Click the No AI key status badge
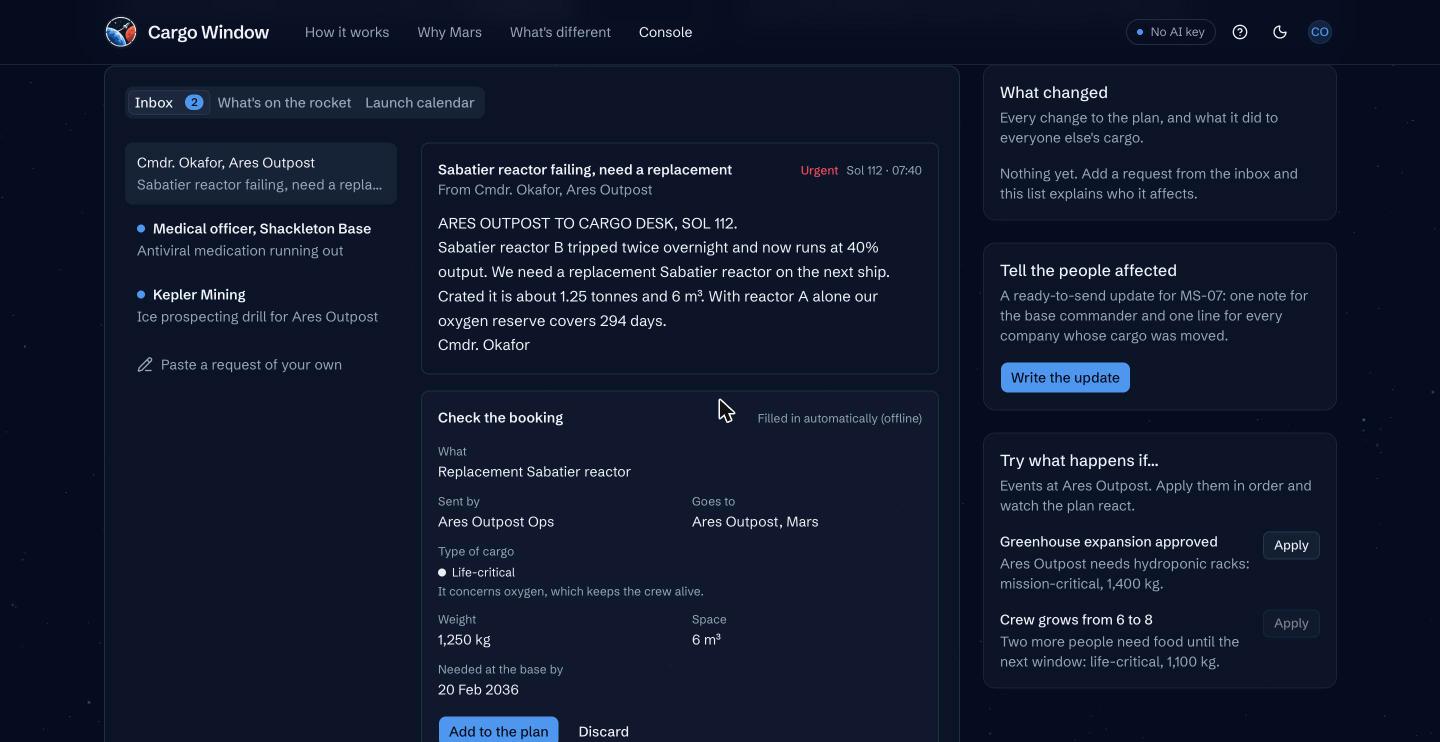This screenshot has height=742, width=1440. (1171, 32)
